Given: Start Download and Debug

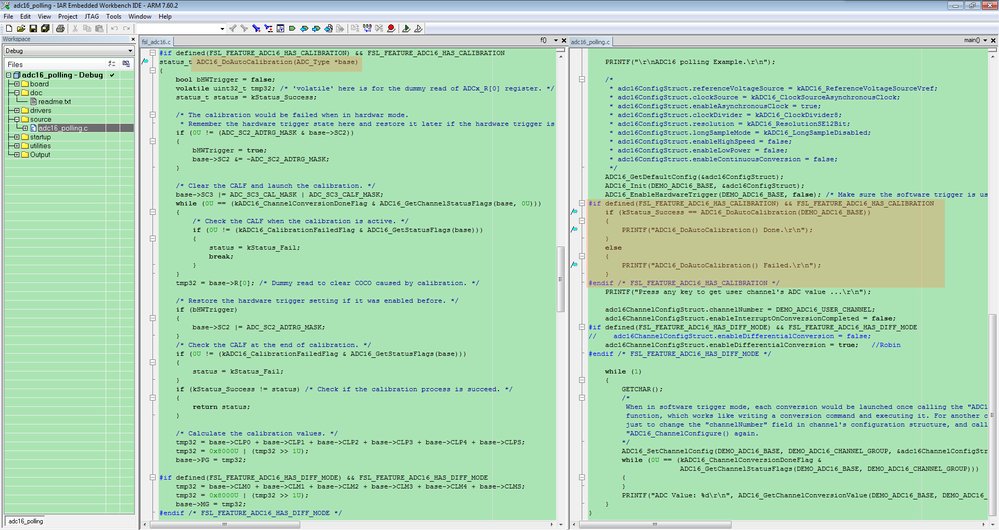Looking at the screenshot, I should [406, 29].
